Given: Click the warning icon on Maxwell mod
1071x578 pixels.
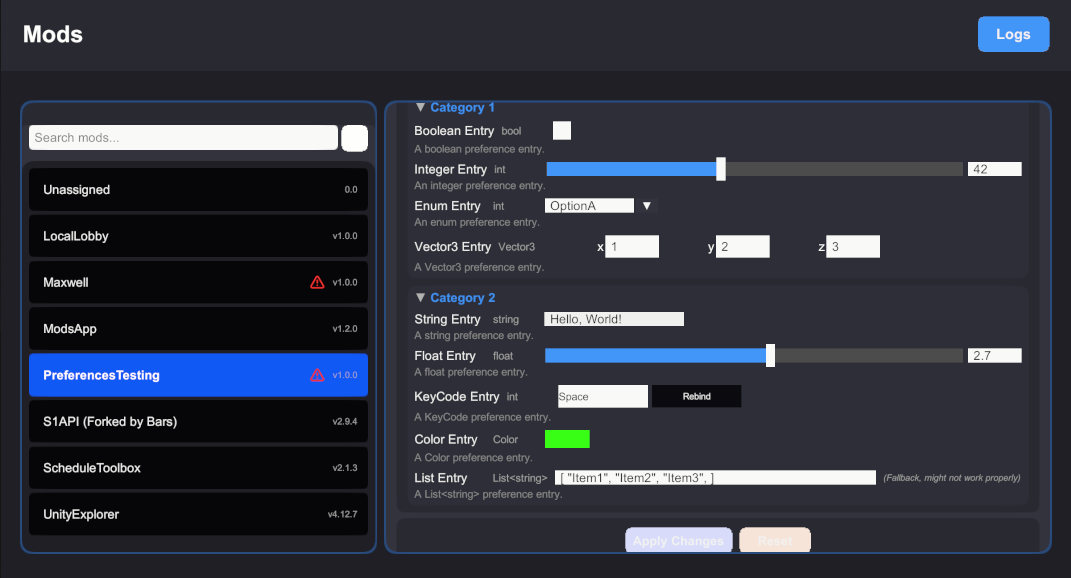Looking at the screenshot, I should click(317, 282).
